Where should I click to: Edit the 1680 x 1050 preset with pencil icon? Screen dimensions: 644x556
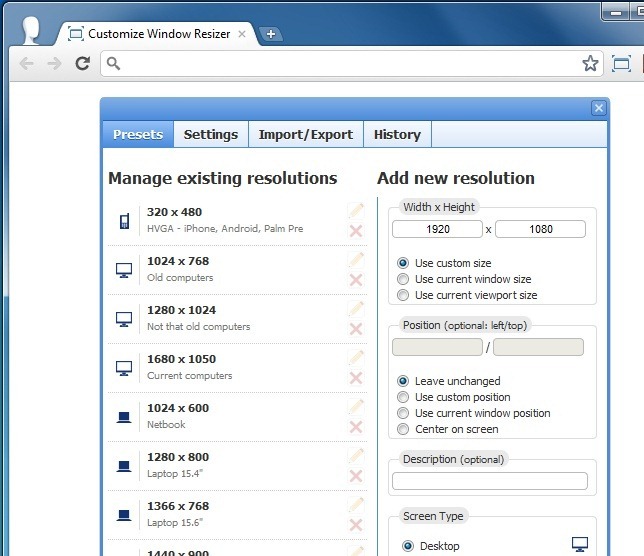tap(356, 358)
